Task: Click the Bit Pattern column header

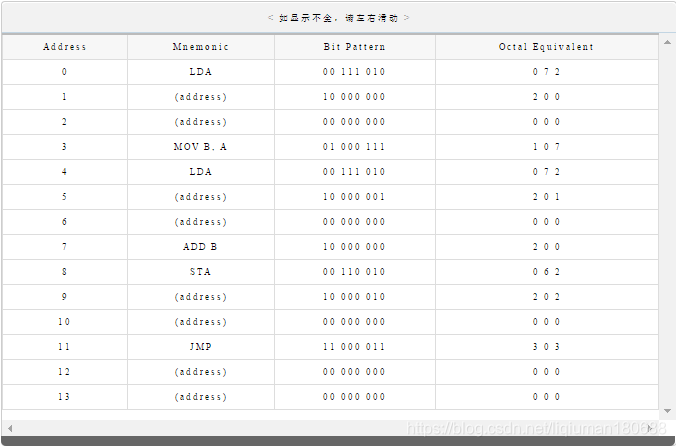Action: (x=354, y=47)
